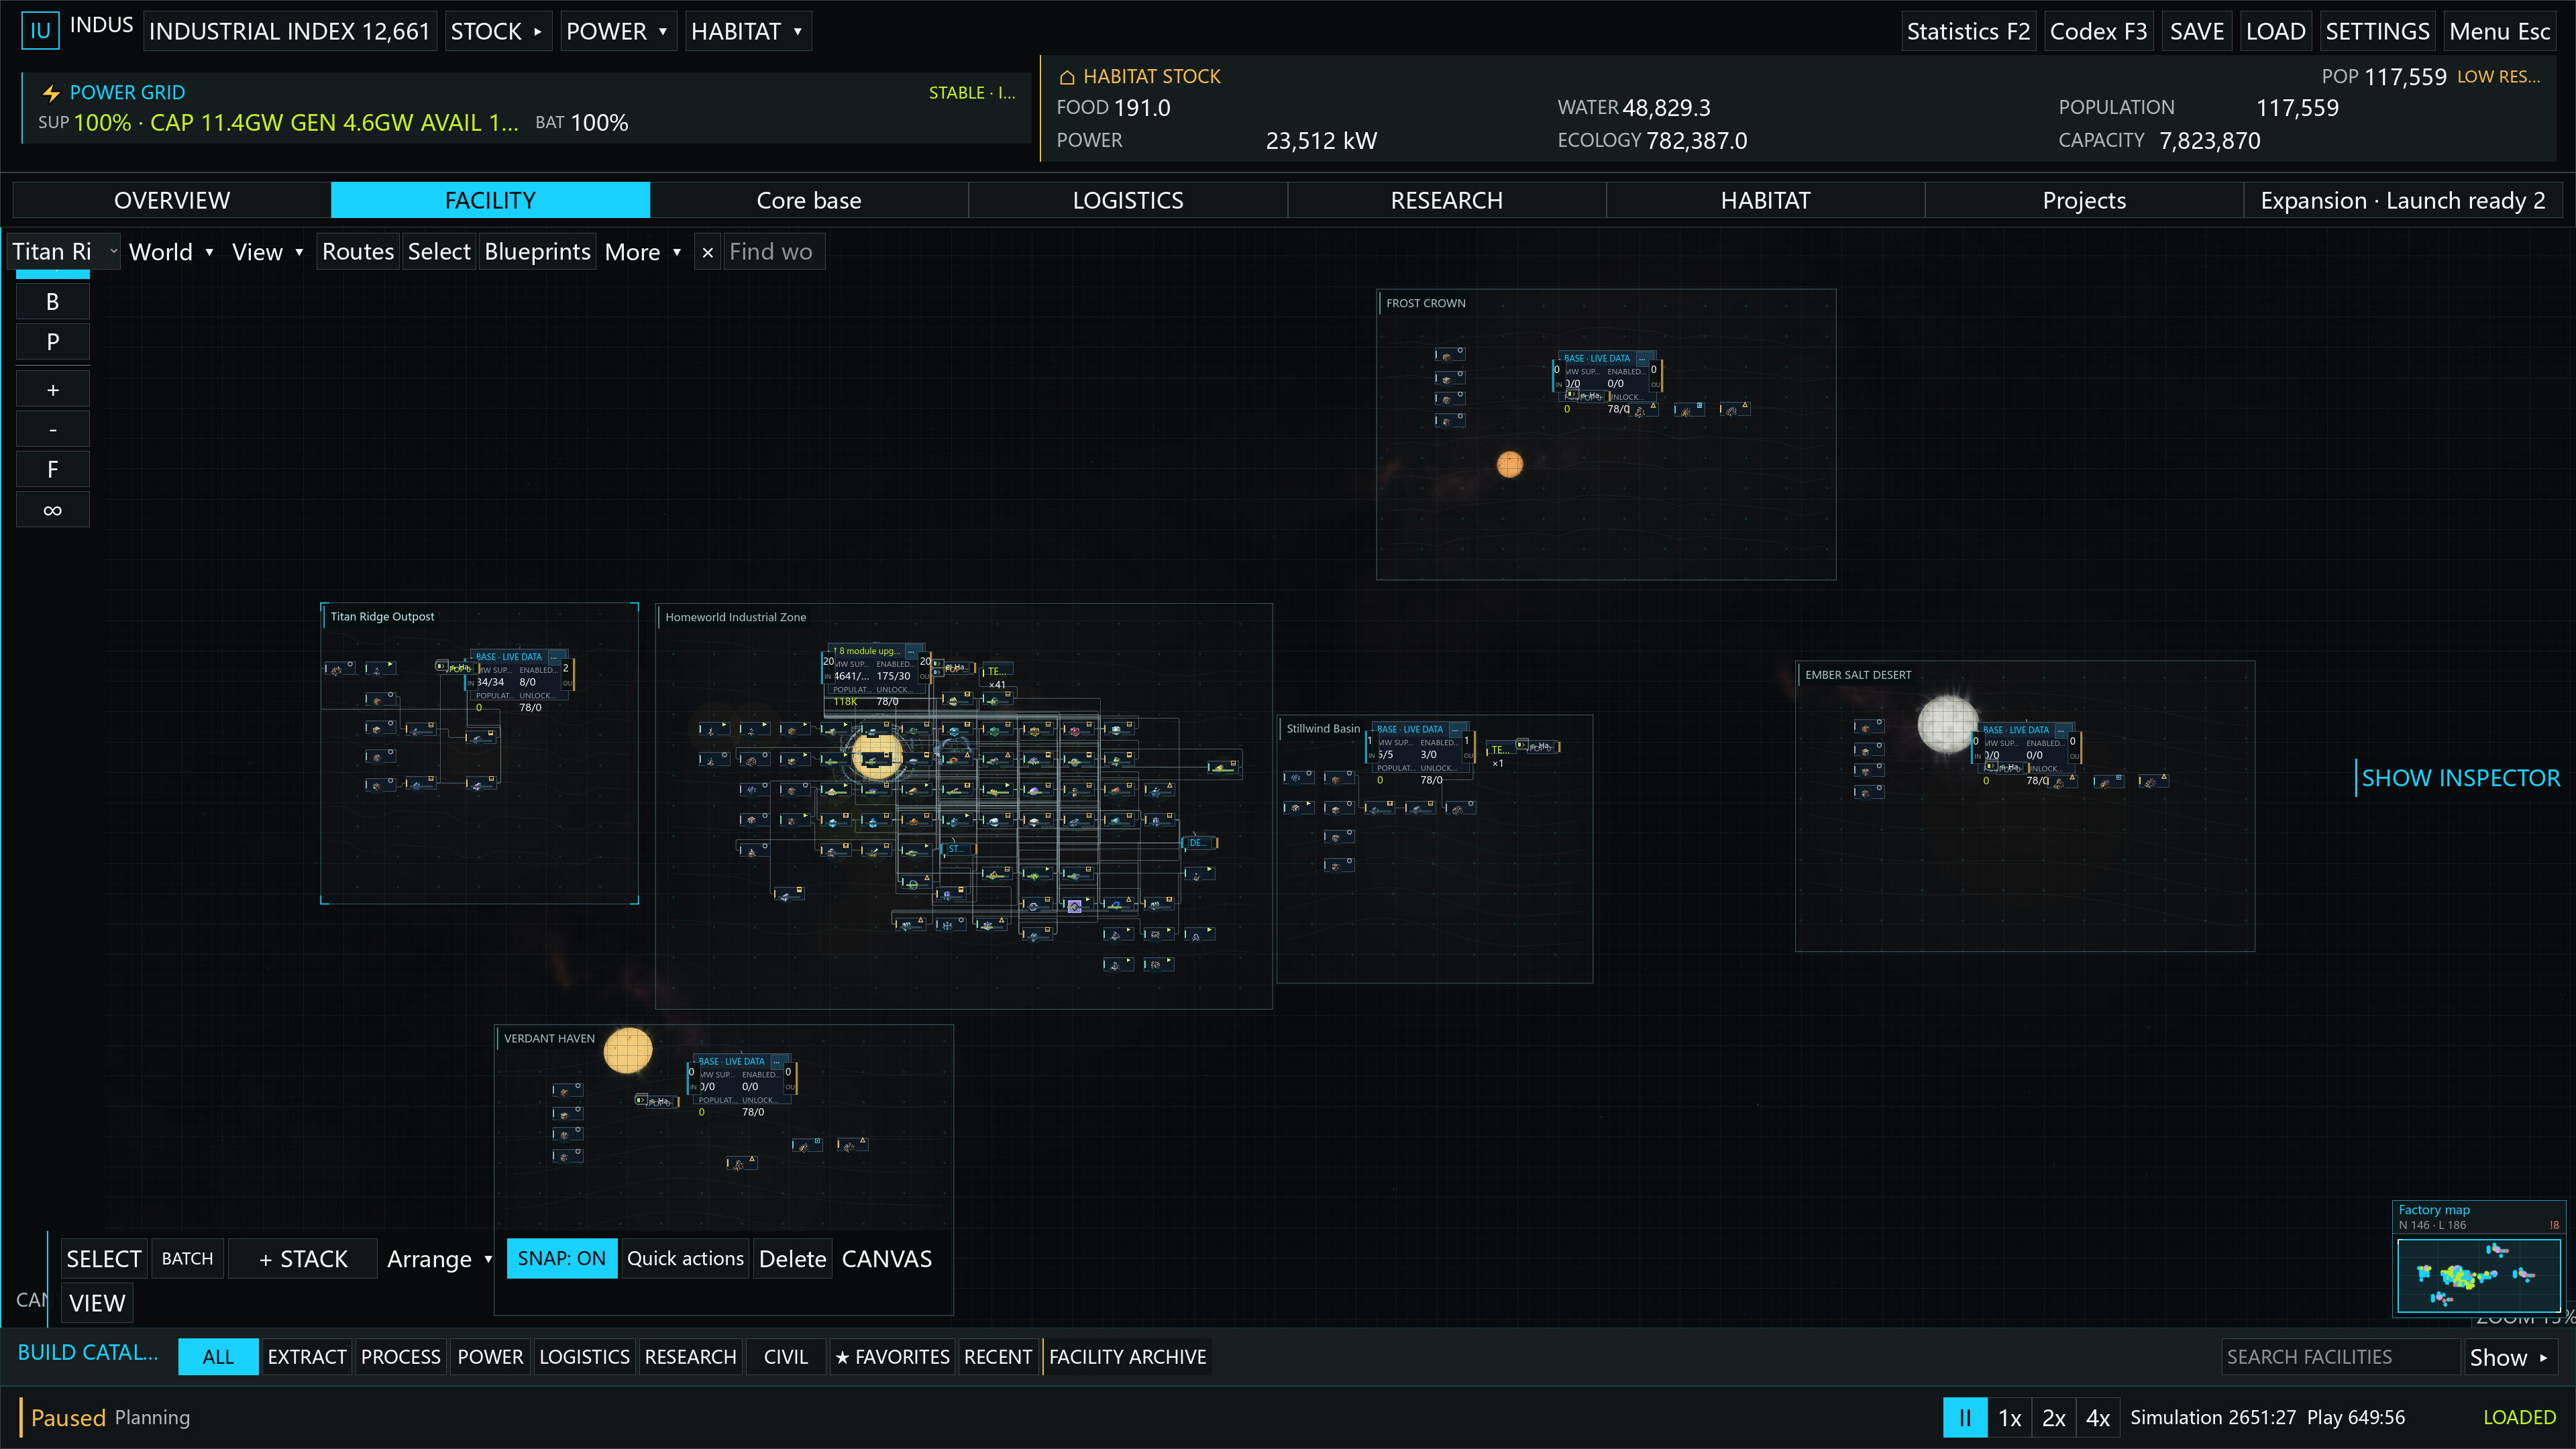The width and height of the screenshot is (2576, 1449).
Task: Filter catalog by ALL
Action: coord(218,1357)
